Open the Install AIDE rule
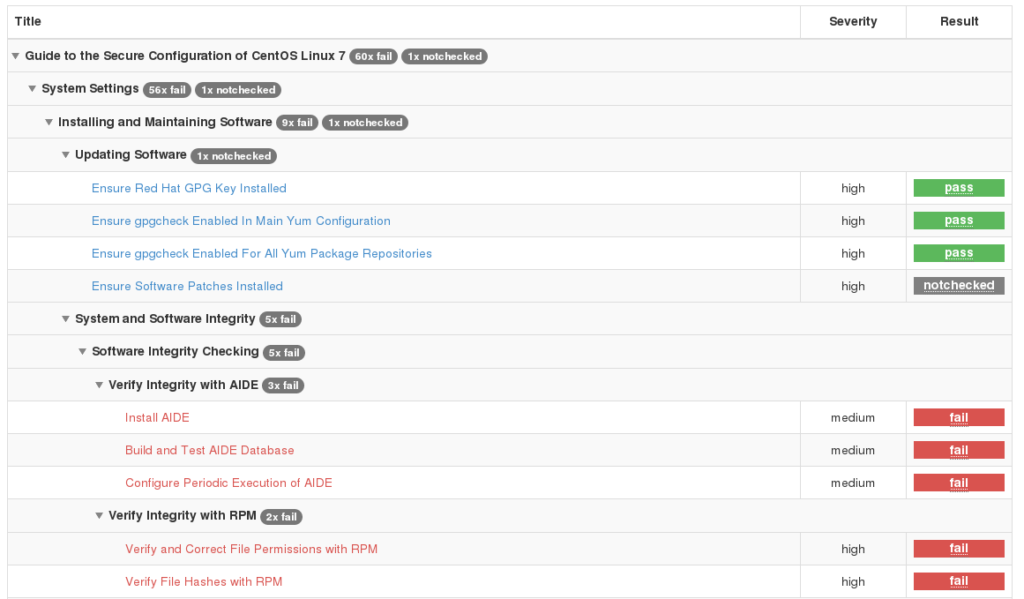The width and height of the screenshot is (1024, 599). click(x=157, y=417)
